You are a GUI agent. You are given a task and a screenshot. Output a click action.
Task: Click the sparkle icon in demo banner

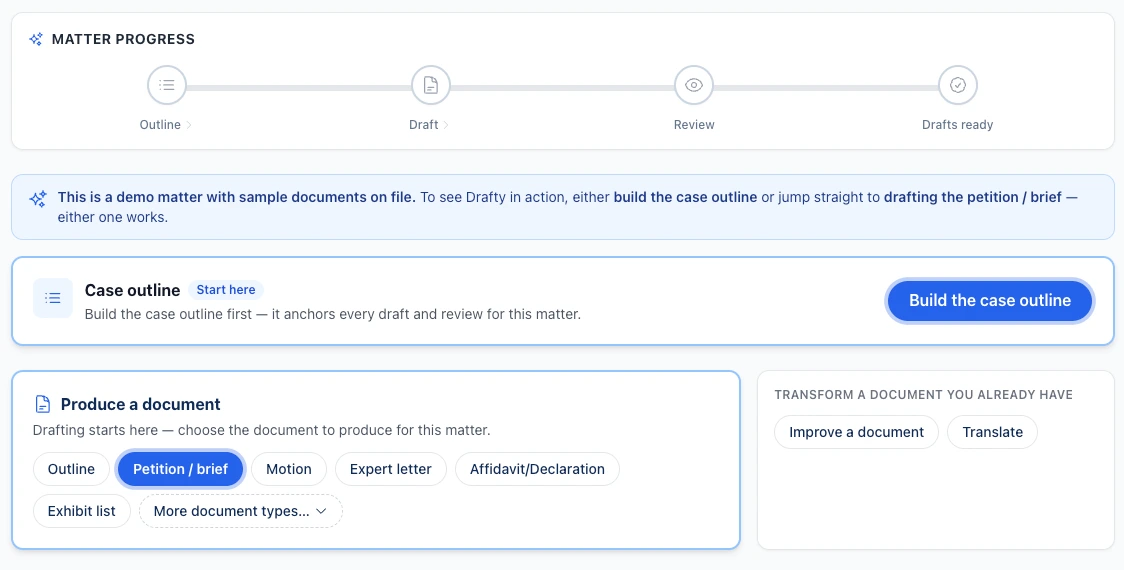(x=38, y=199)
